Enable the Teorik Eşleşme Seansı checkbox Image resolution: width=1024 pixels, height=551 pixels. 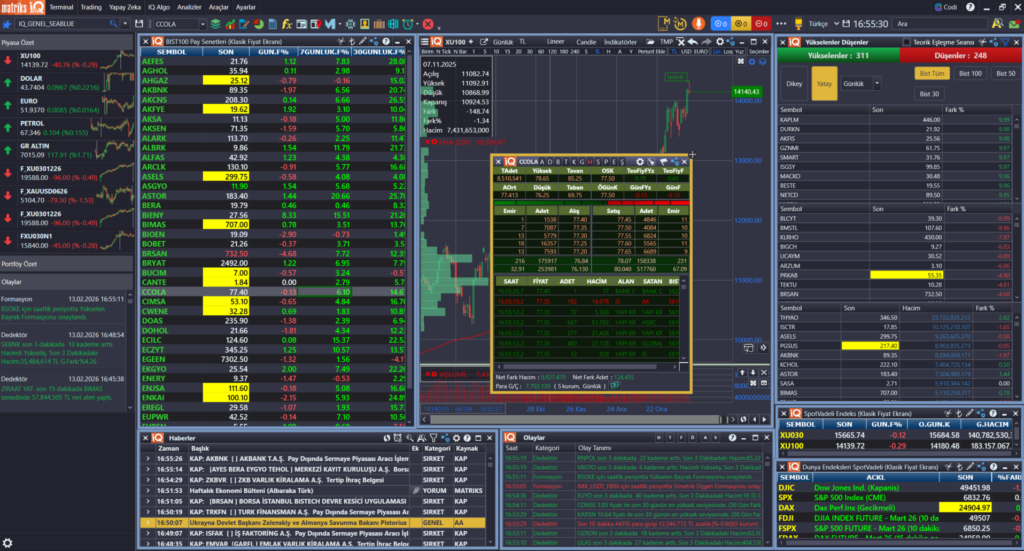click(x=906, y=42)
